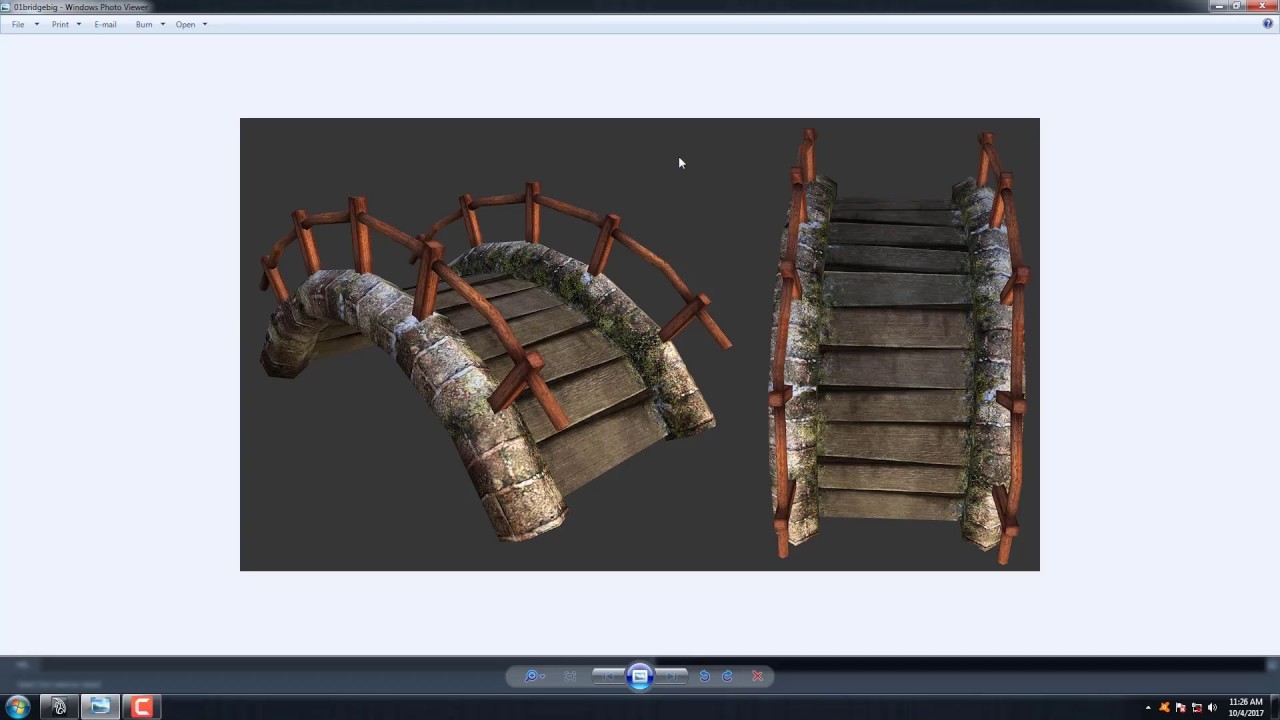Open the Print dropdown options
Screen dimensions: 1280x720
[78, 24]
